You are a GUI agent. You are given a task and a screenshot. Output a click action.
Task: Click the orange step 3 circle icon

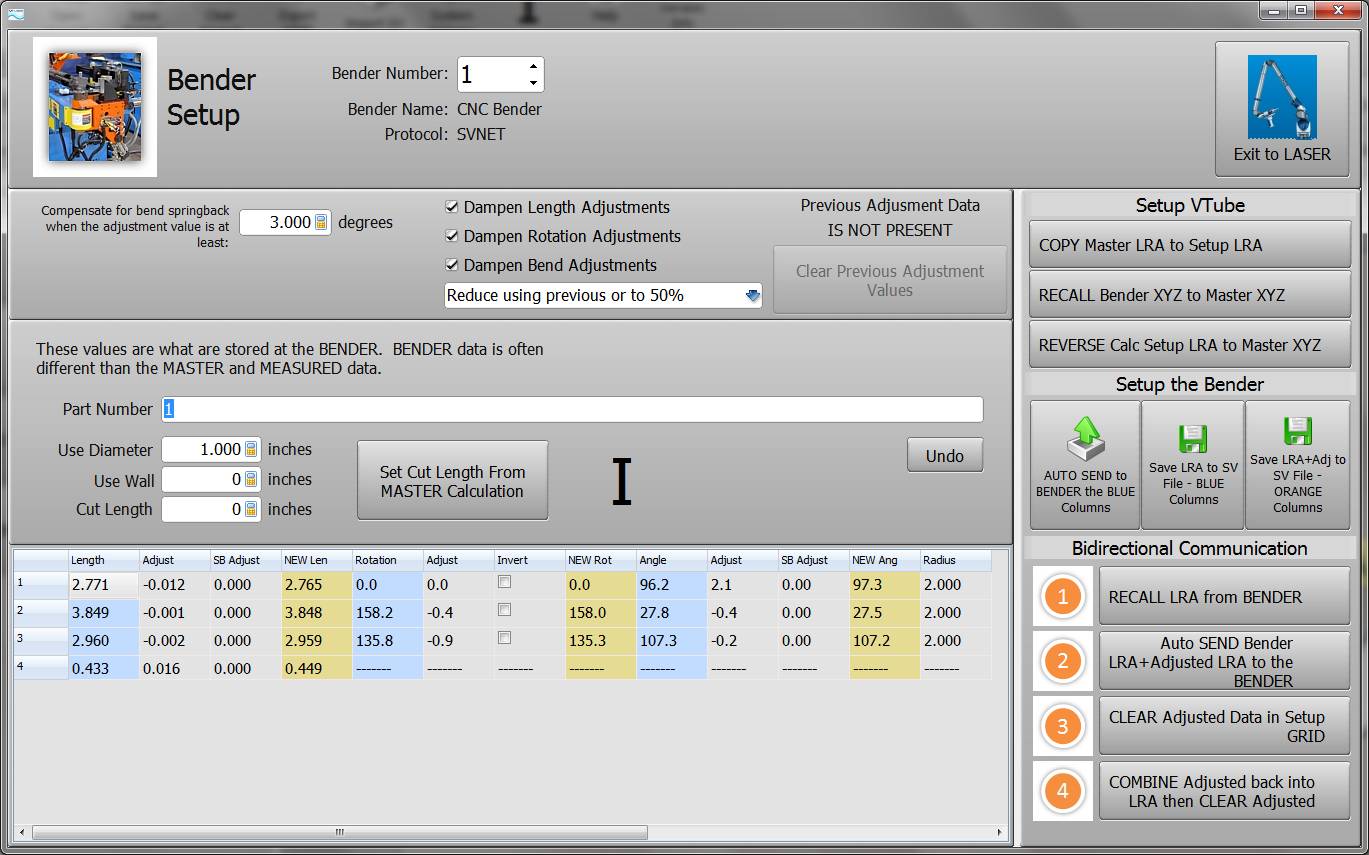click(1062, 726)
